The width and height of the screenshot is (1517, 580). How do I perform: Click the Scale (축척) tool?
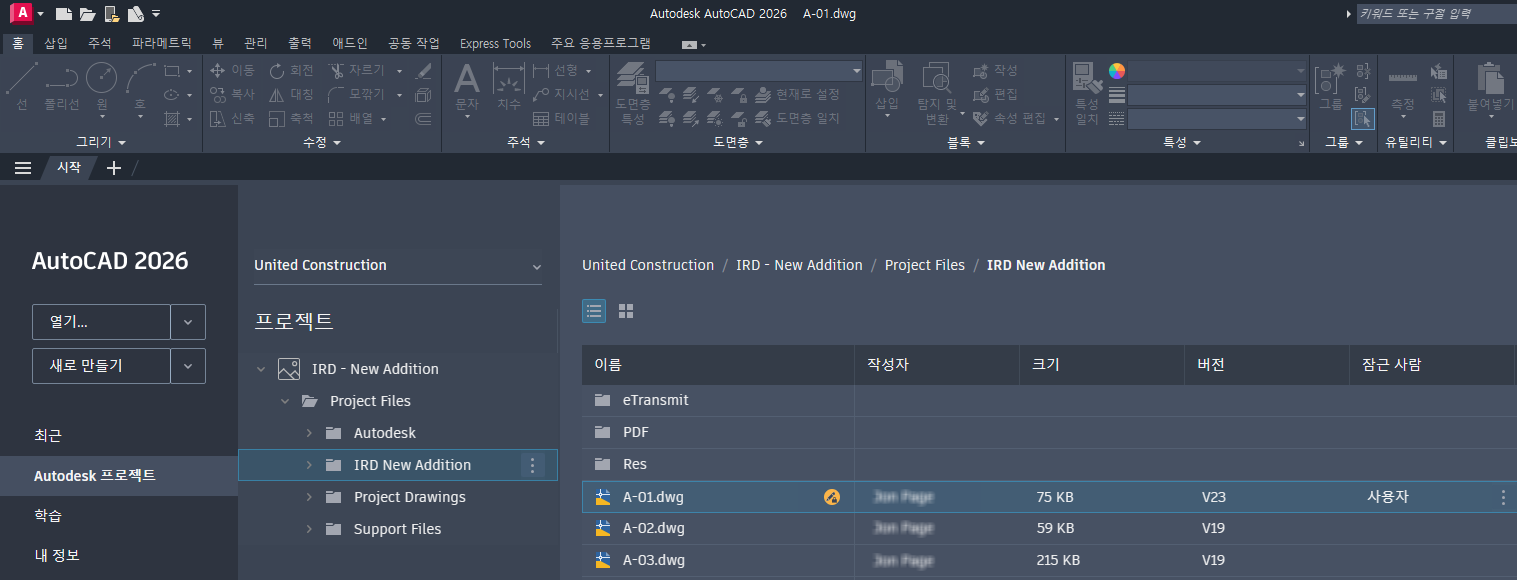(x=291, y=118)
